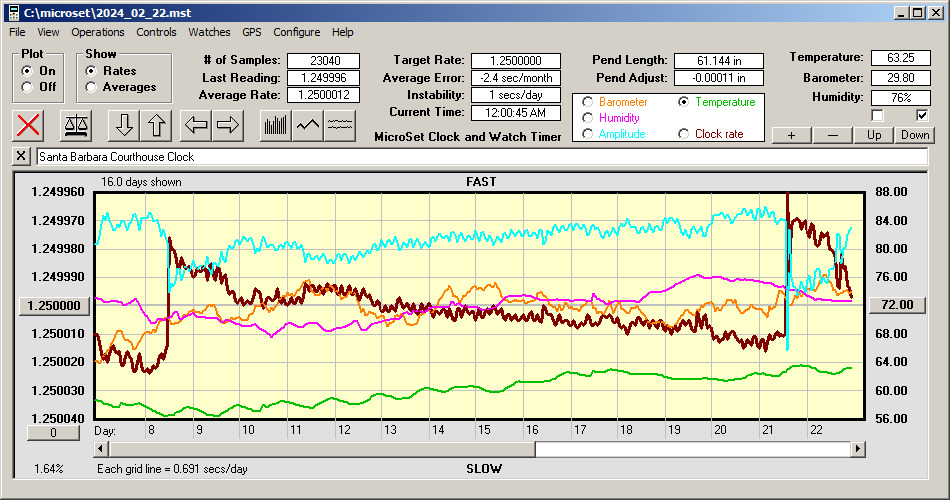Click the Up button
The image size is (950, 500).
click(874, 135)
